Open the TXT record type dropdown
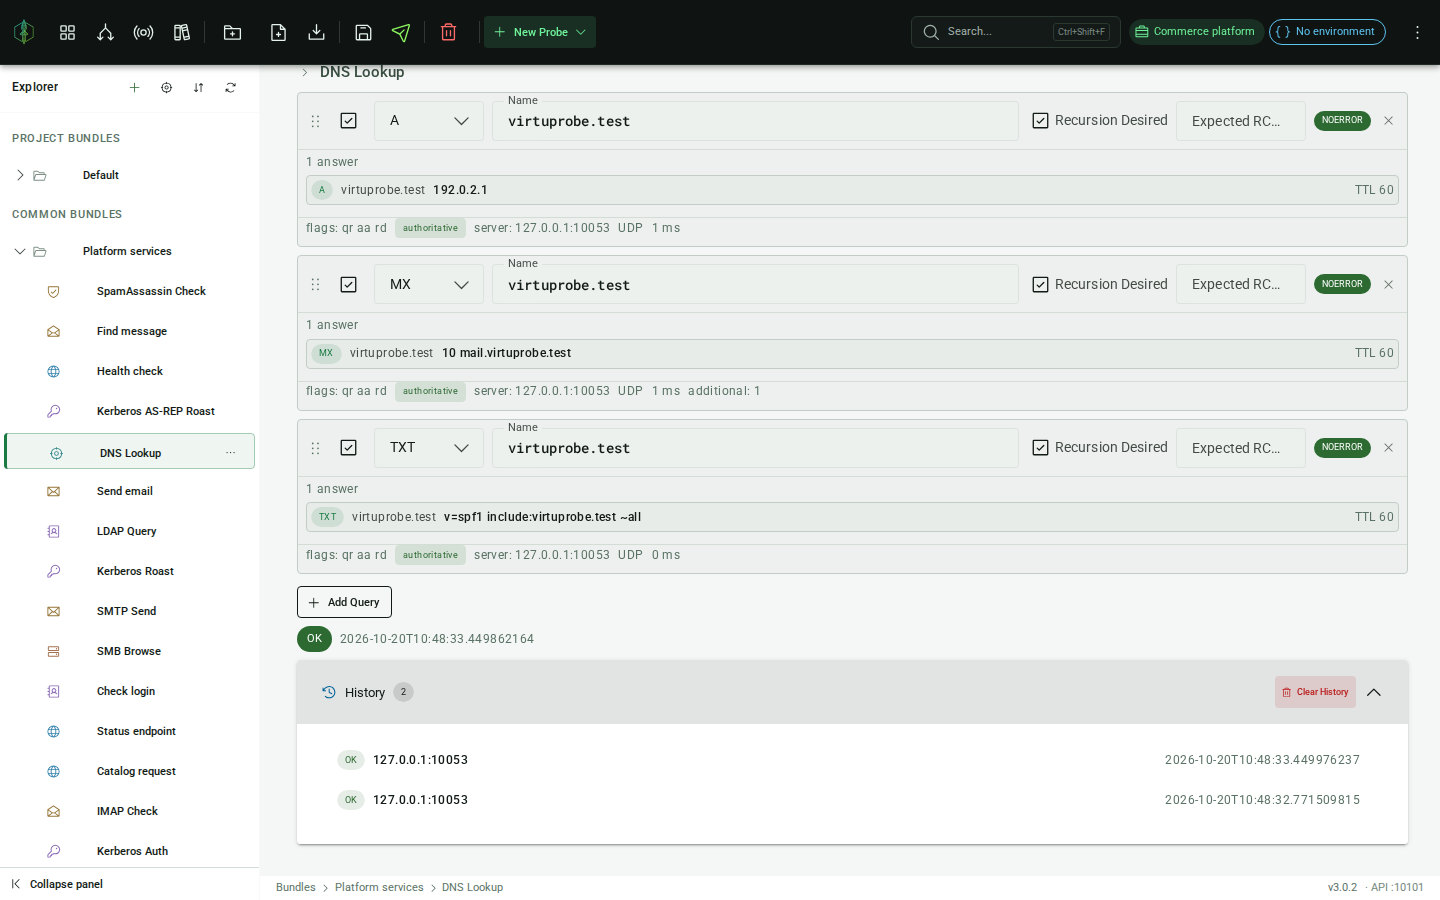The height and width of the screenshot is (900, 1440). pos(429,448)
